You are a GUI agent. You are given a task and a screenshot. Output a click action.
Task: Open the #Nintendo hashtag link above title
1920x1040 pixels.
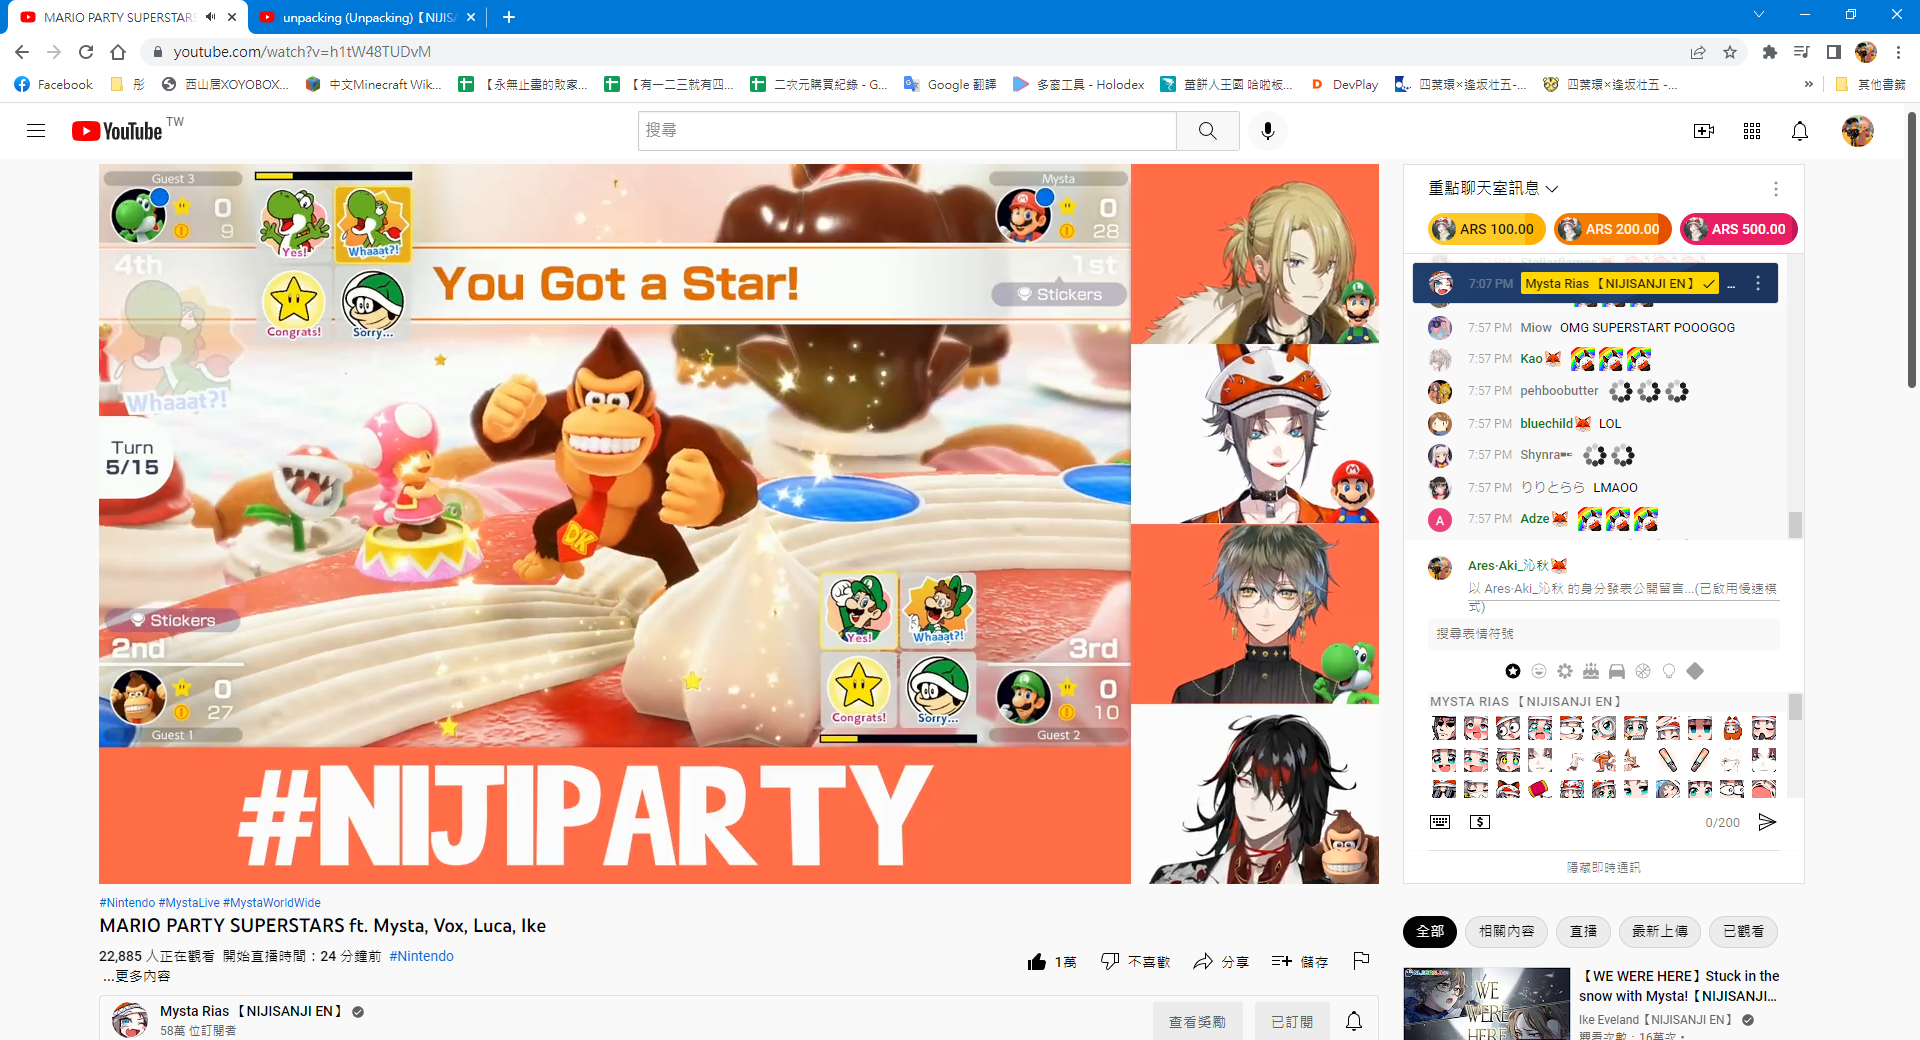(127, 903)
